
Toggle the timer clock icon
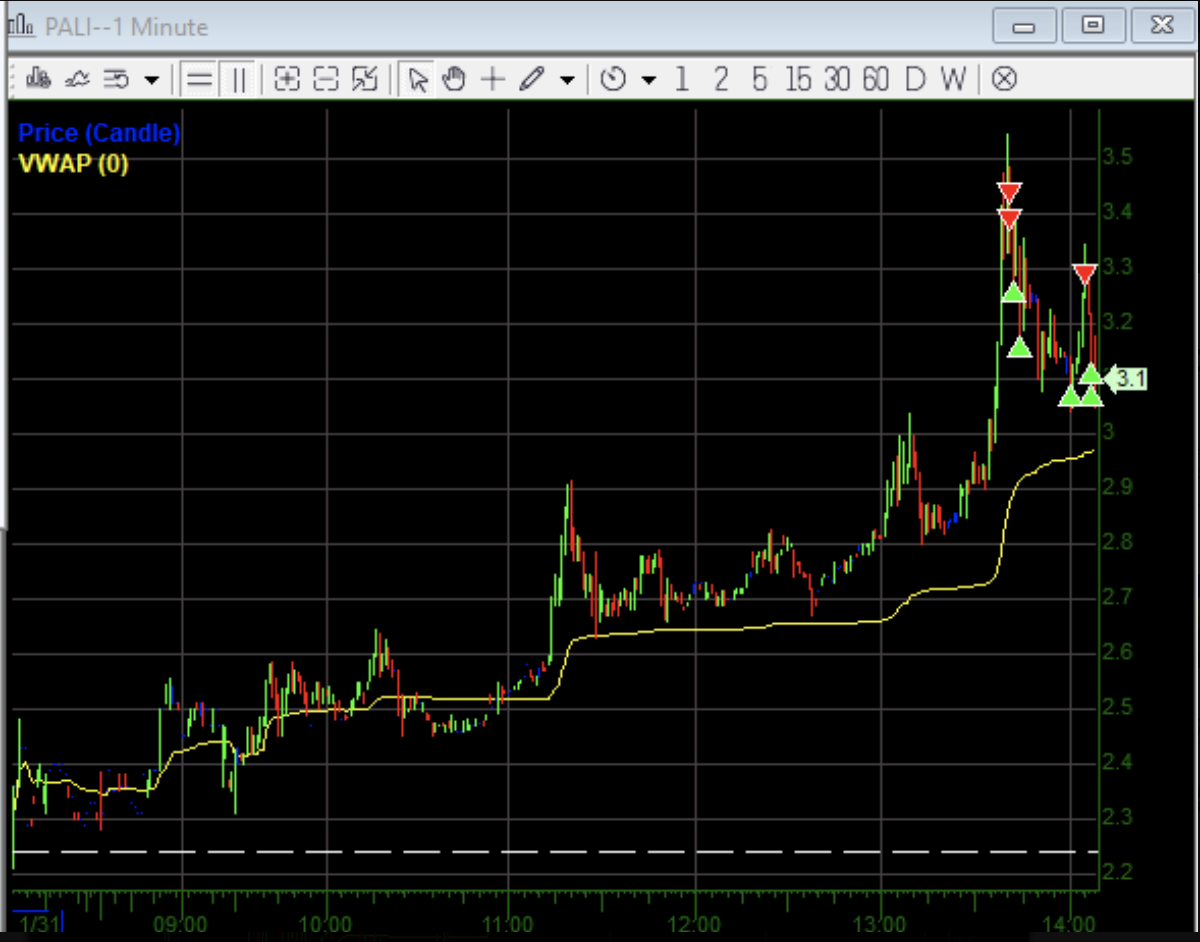click(614, 79)
